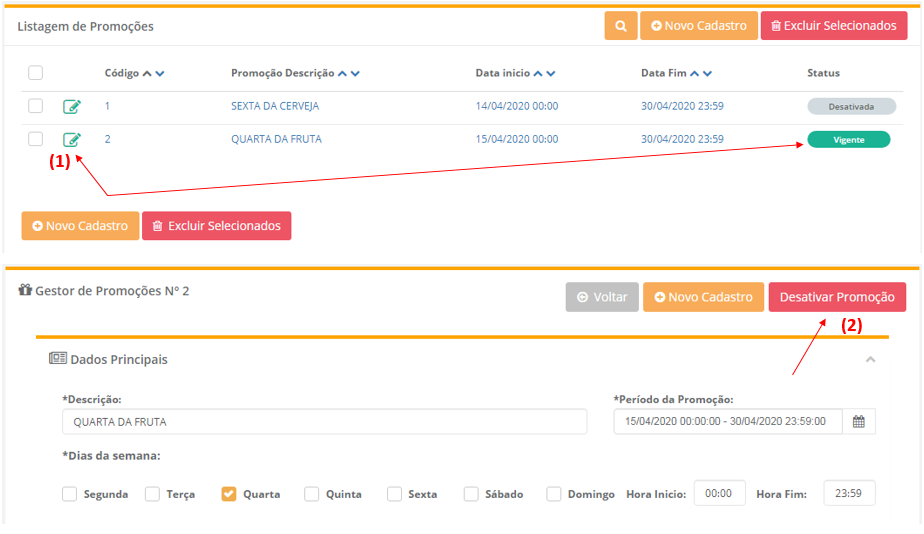Uncheck the Quarta weekday checkbox
Viewport: 924px width, 534px height.
coord(229,494)
